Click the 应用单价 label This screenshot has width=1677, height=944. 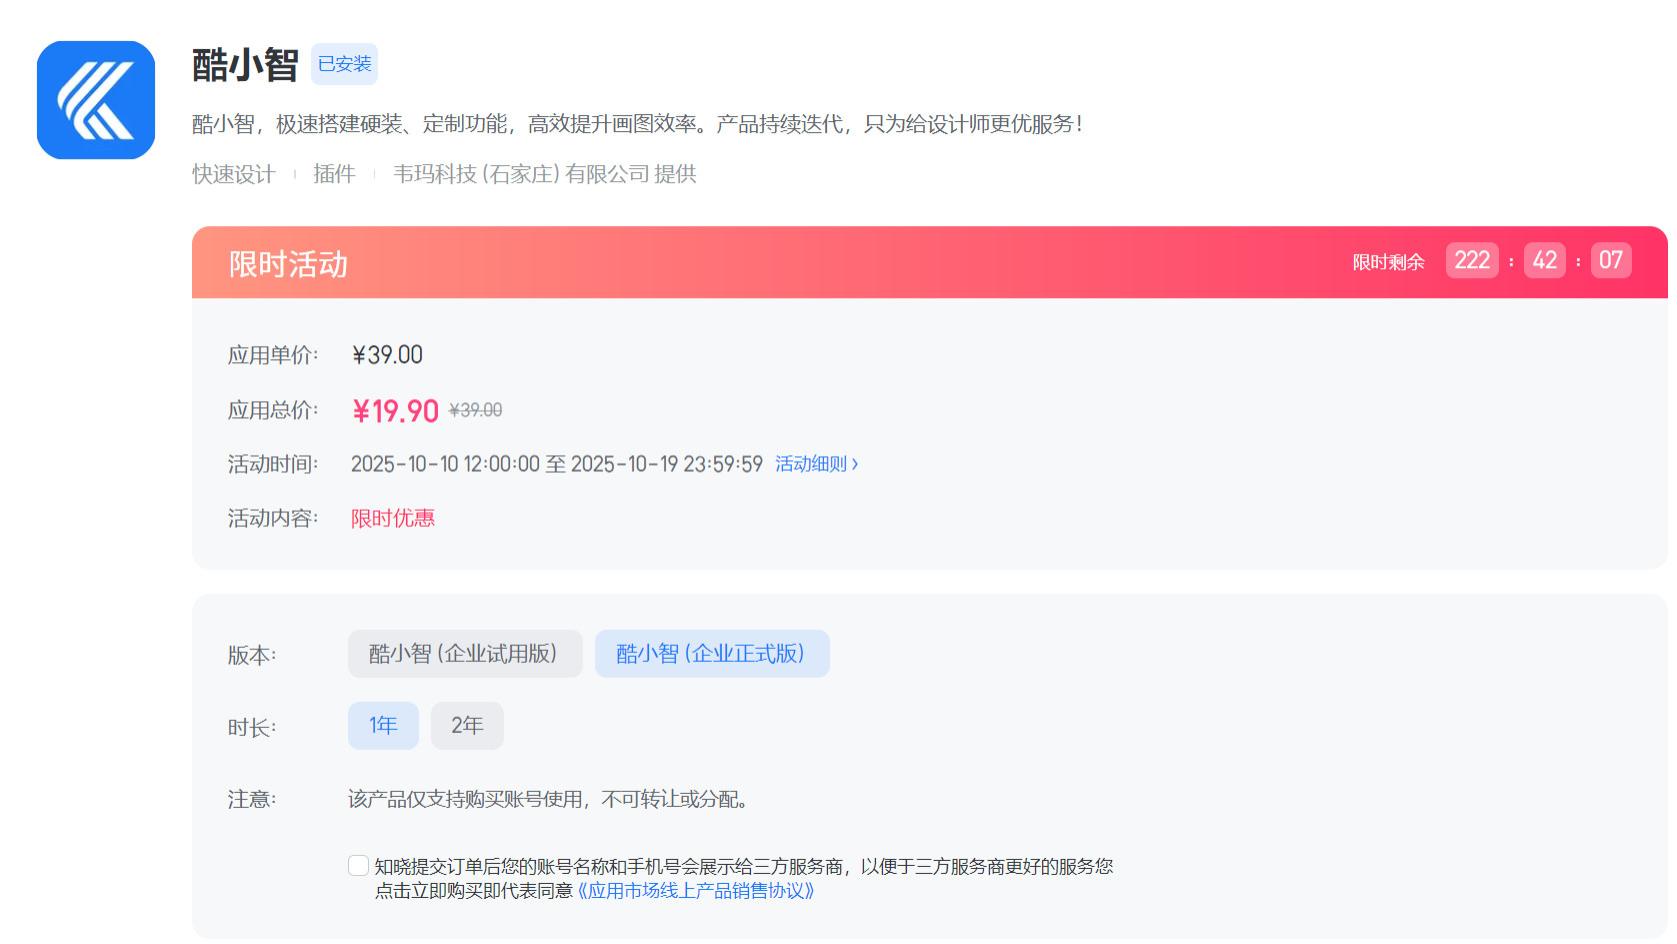(x=273, y=355)
